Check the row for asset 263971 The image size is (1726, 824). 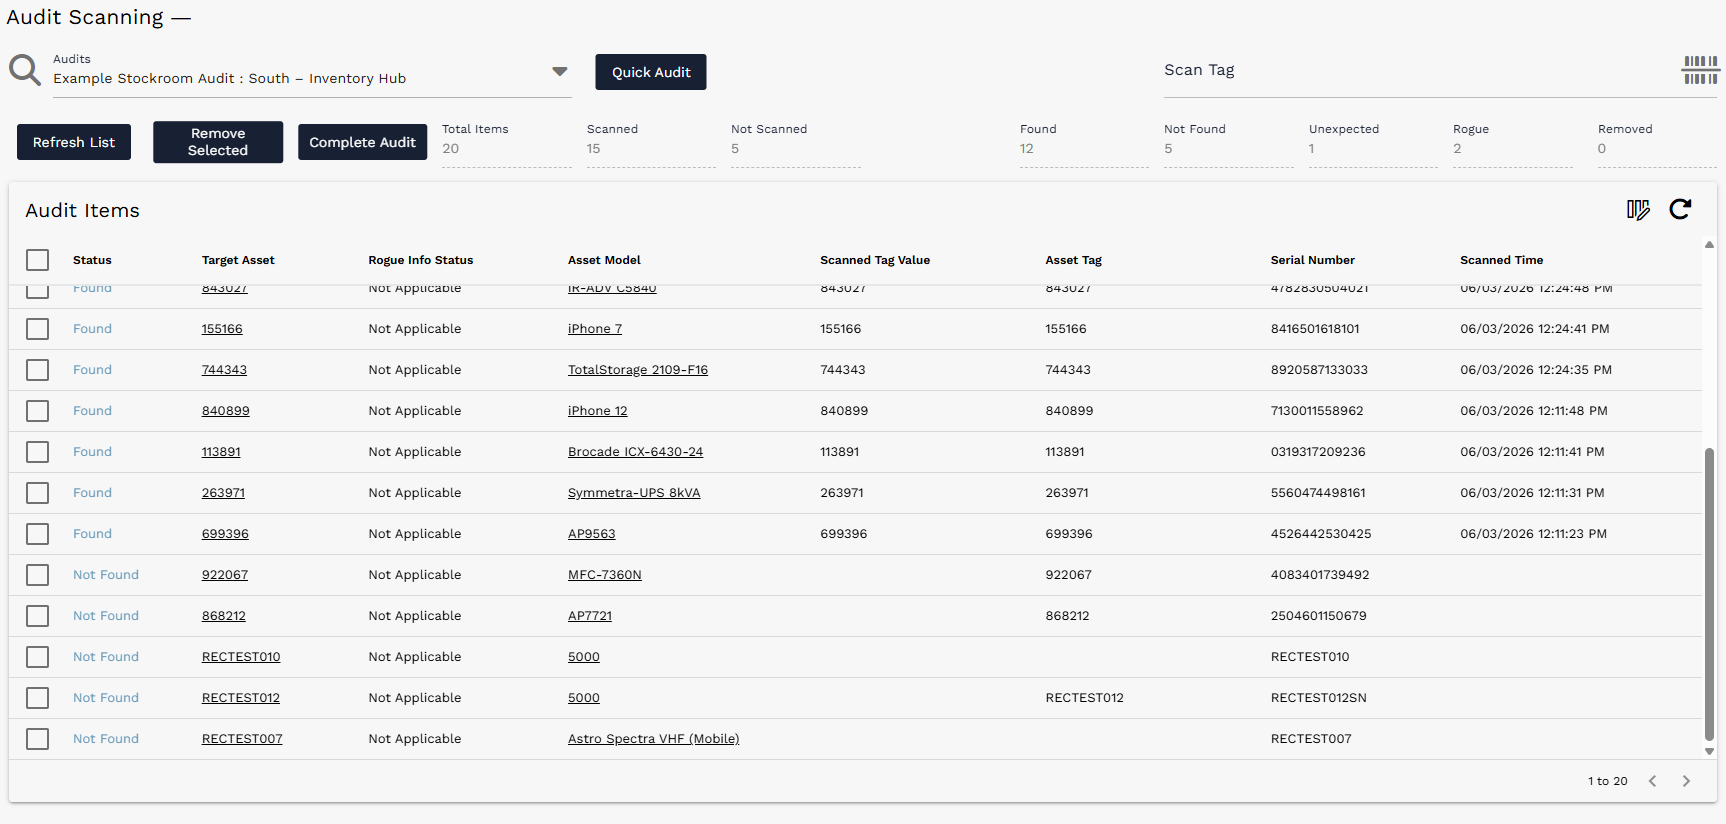tap(38, 493)
